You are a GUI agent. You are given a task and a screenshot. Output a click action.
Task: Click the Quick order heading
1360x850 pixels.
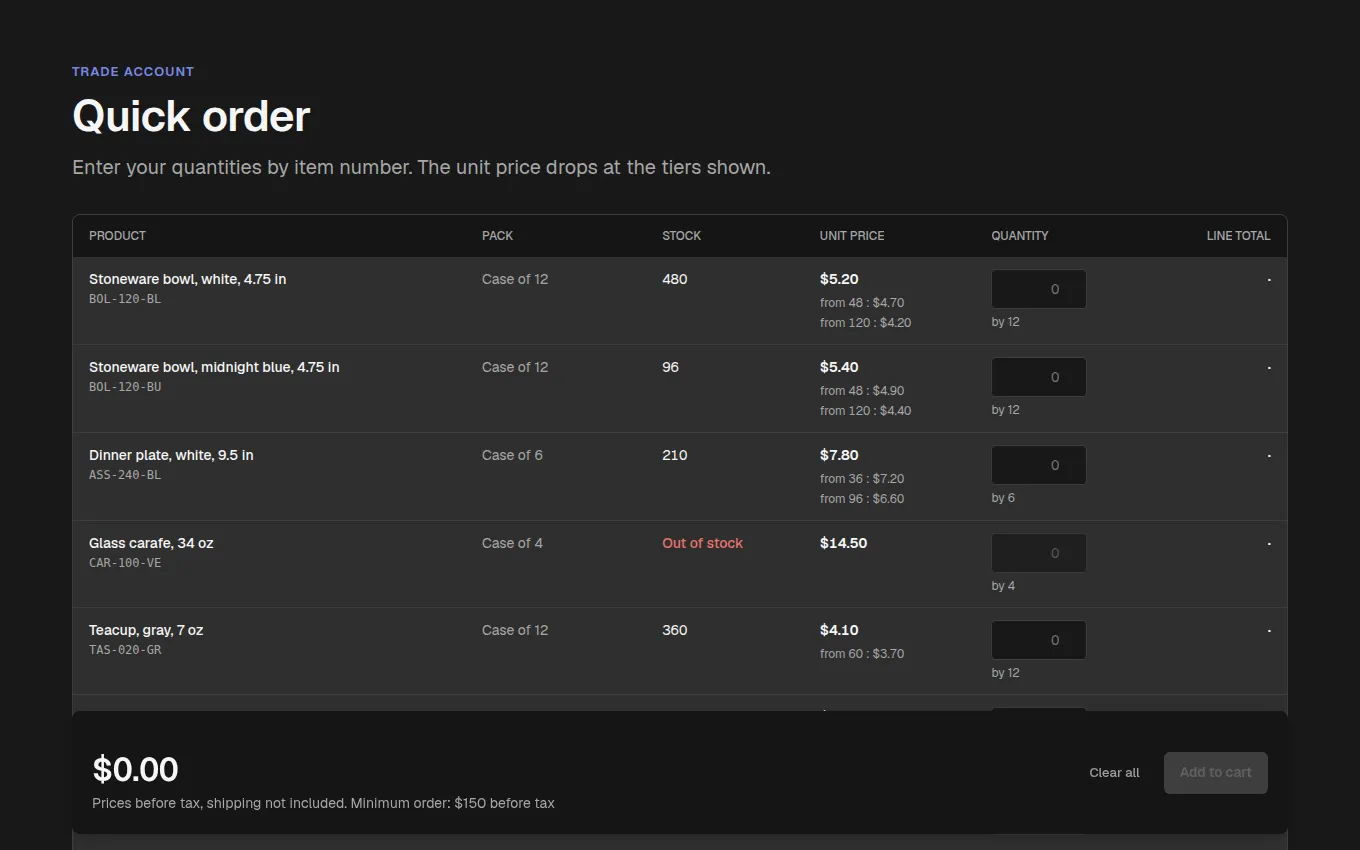point(191,116)
